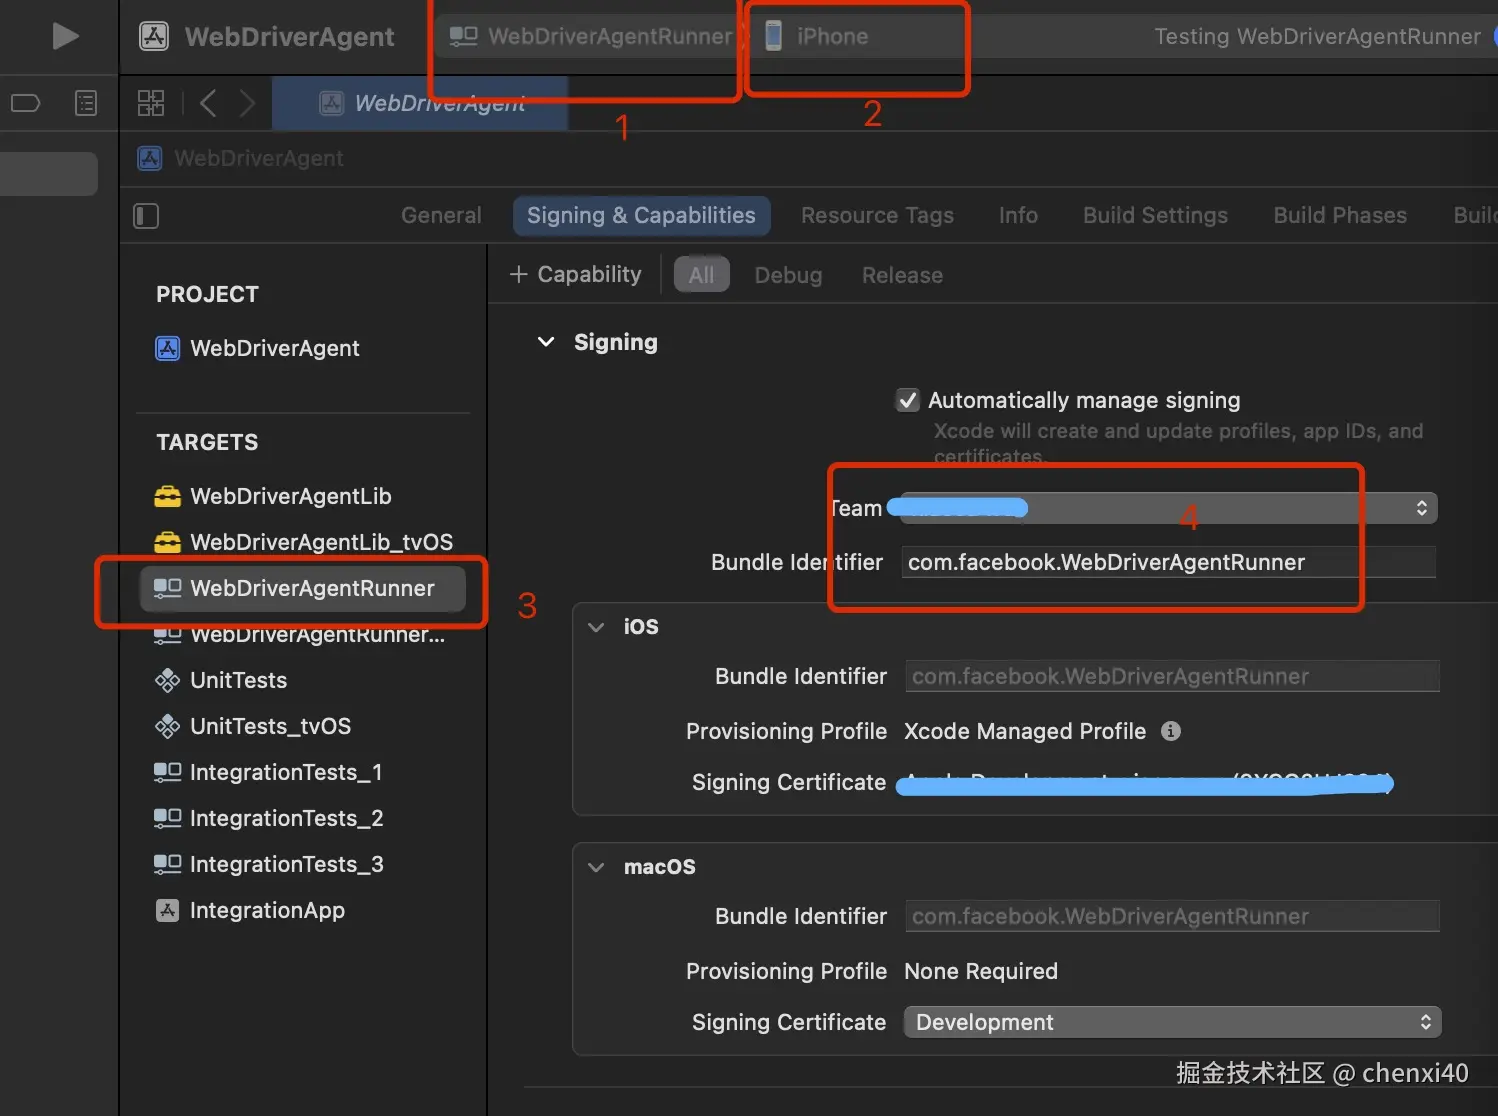Screen dimensions: 1498x1116
Task: Run the build with the play button
Action: tap(65, 36)
